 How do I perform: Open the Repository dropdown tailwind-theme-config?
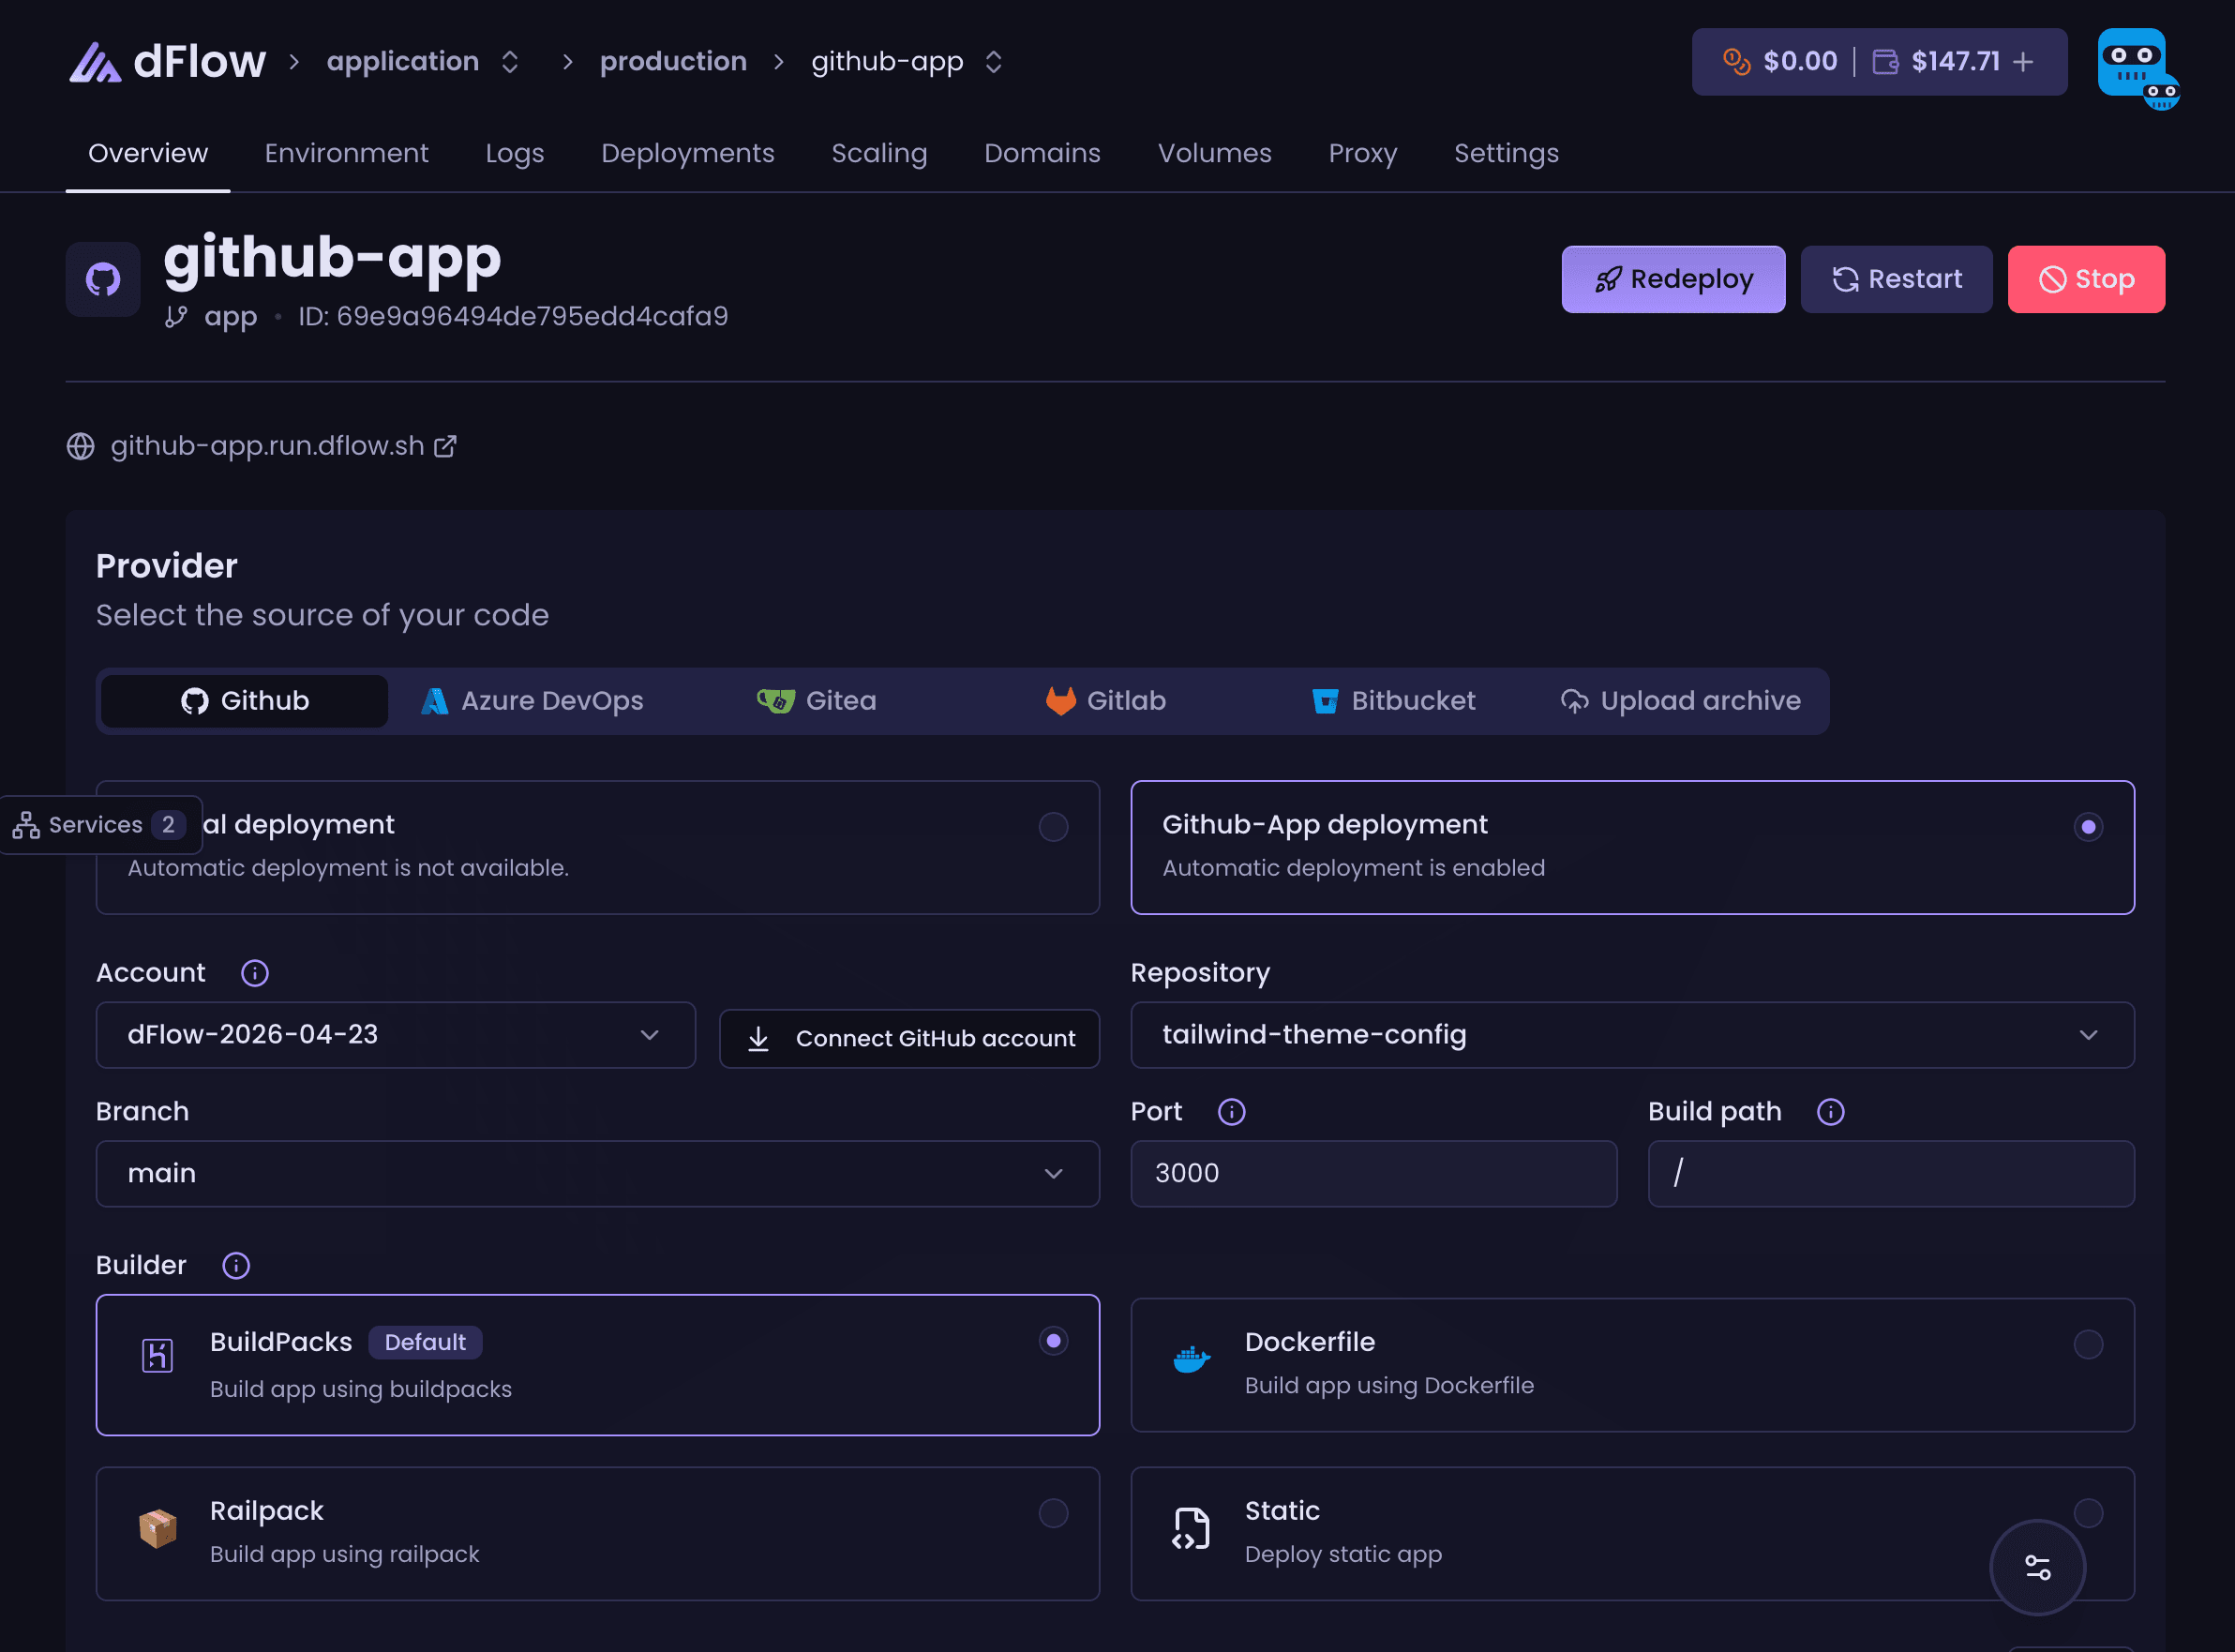[1632, 1035]
